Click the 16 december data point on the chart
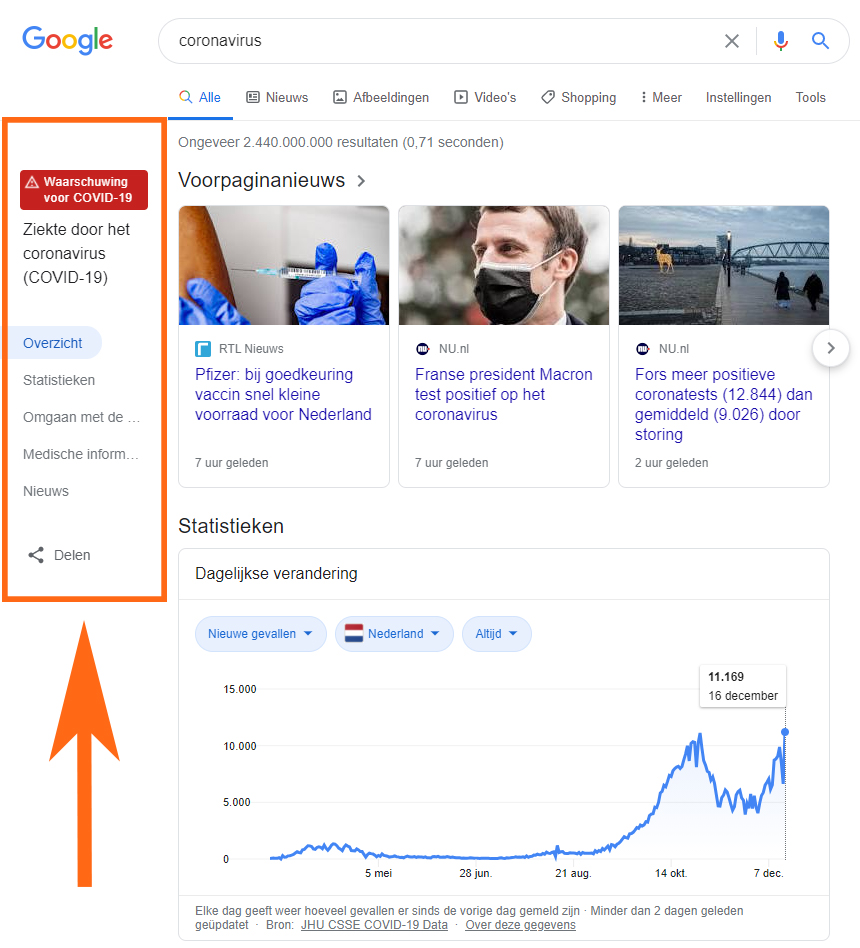Screen dimensions: 860x948 pos(785,732)
